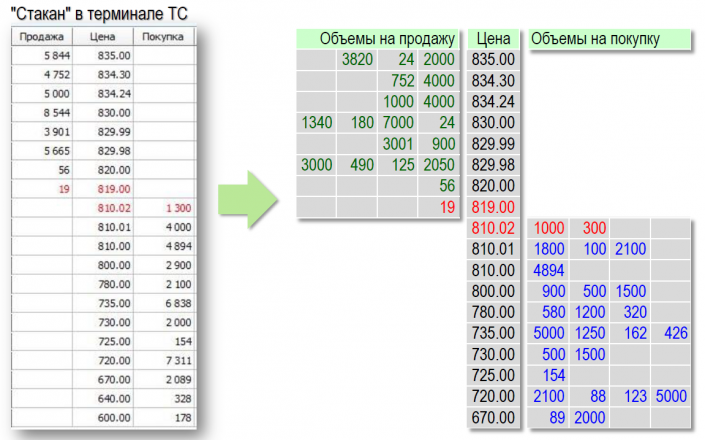
Task: Select the red 1000 buy order cell
Action: pos(550,228)
